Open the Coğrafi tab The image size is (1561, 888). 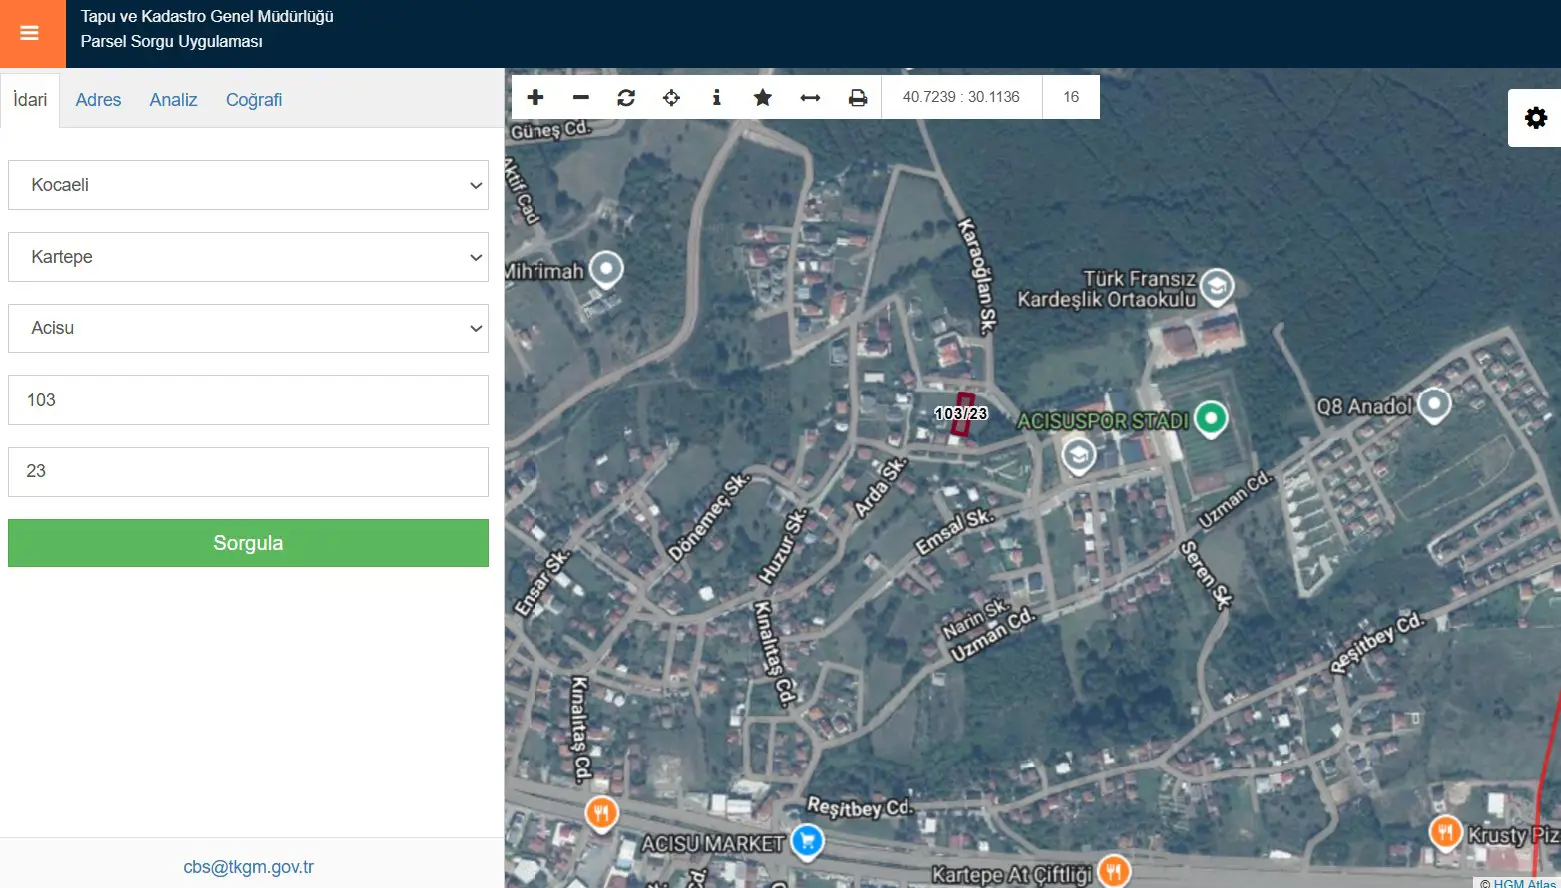254,100
